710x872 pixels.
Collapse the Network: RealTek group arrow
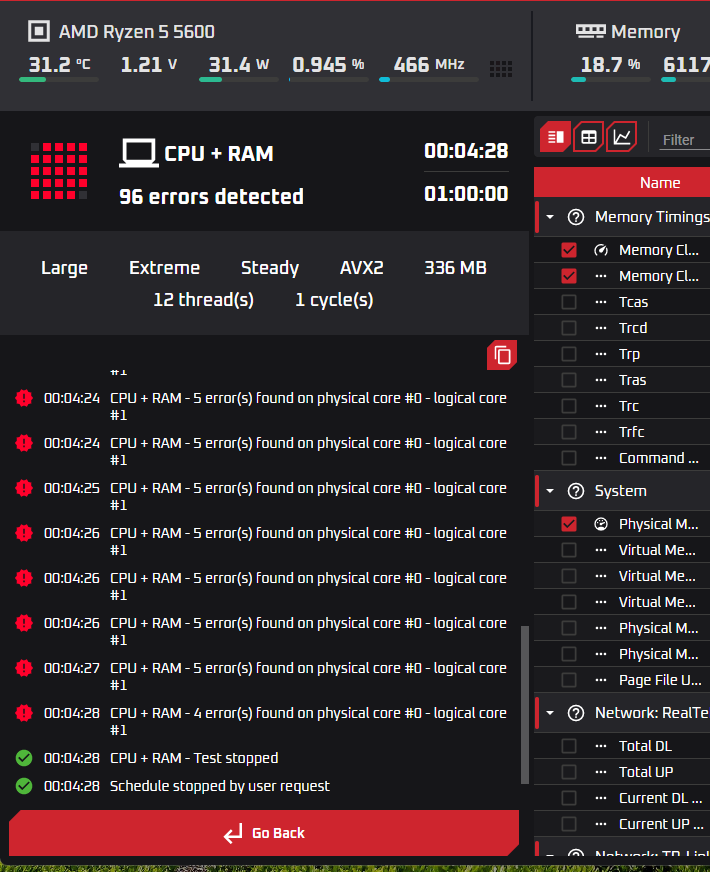pyautogui.click(x=550, y=713)
